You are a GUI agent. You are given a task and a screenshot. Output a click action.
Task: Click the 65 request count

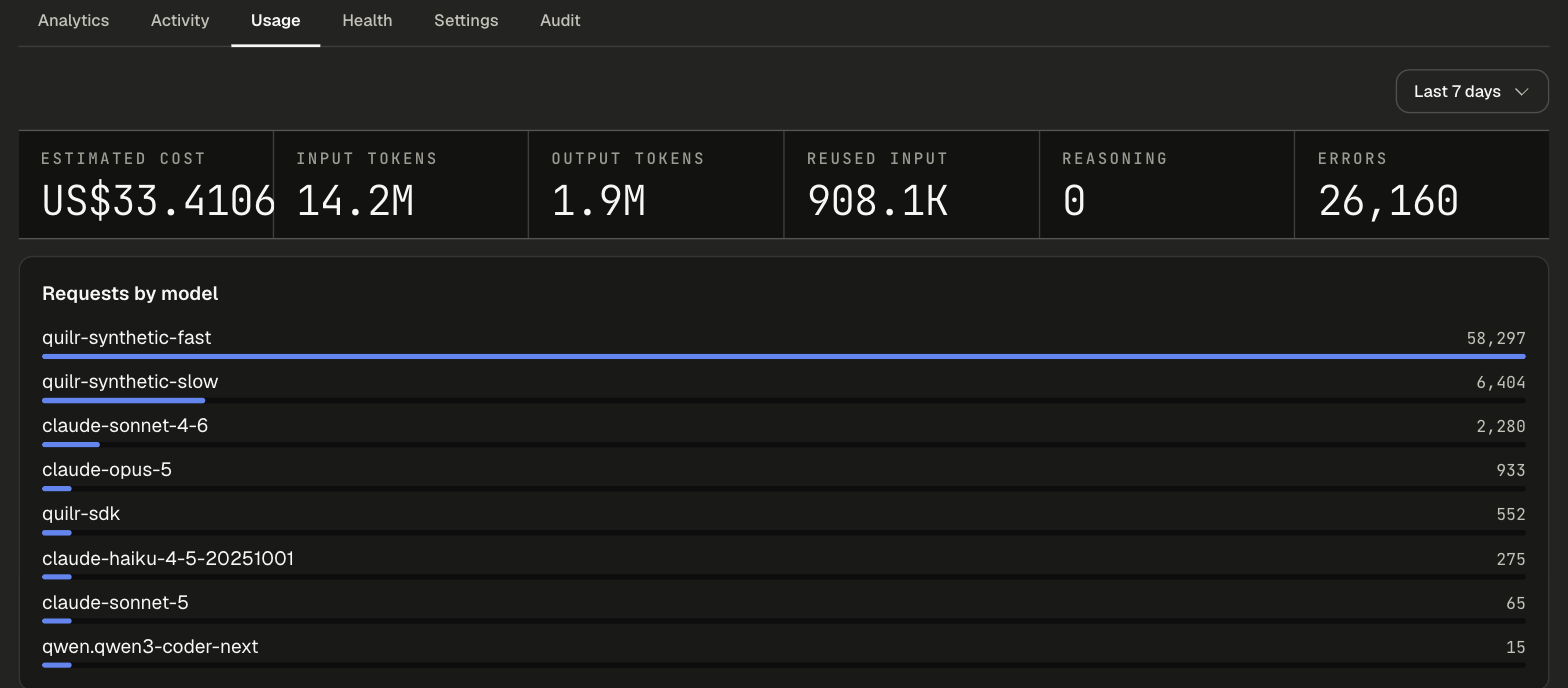pos(1516,603)
